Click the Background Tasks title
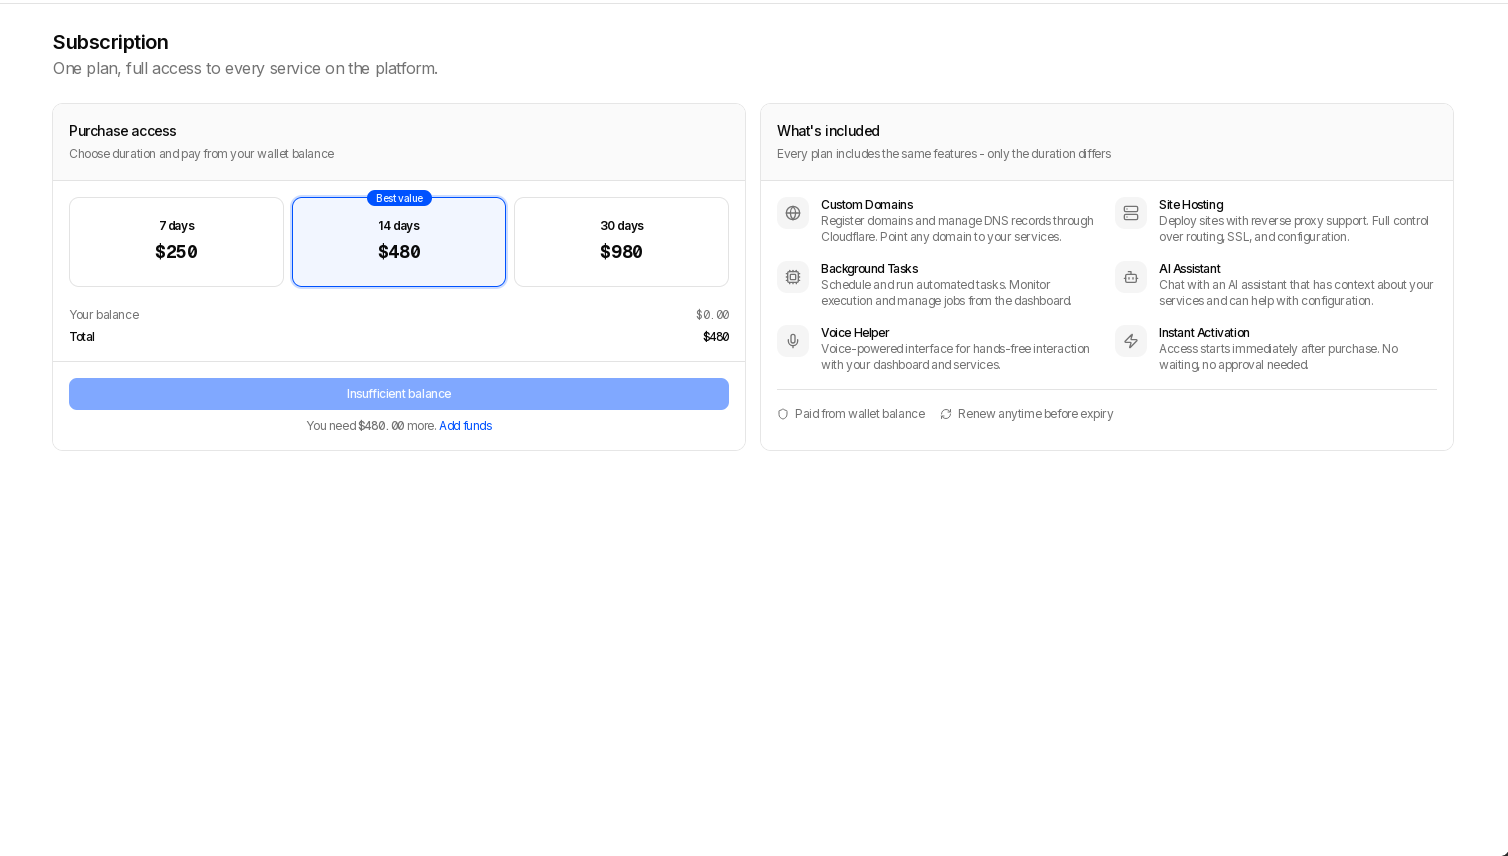Screen dimensions: 1508x856 [x=869, y=269]
